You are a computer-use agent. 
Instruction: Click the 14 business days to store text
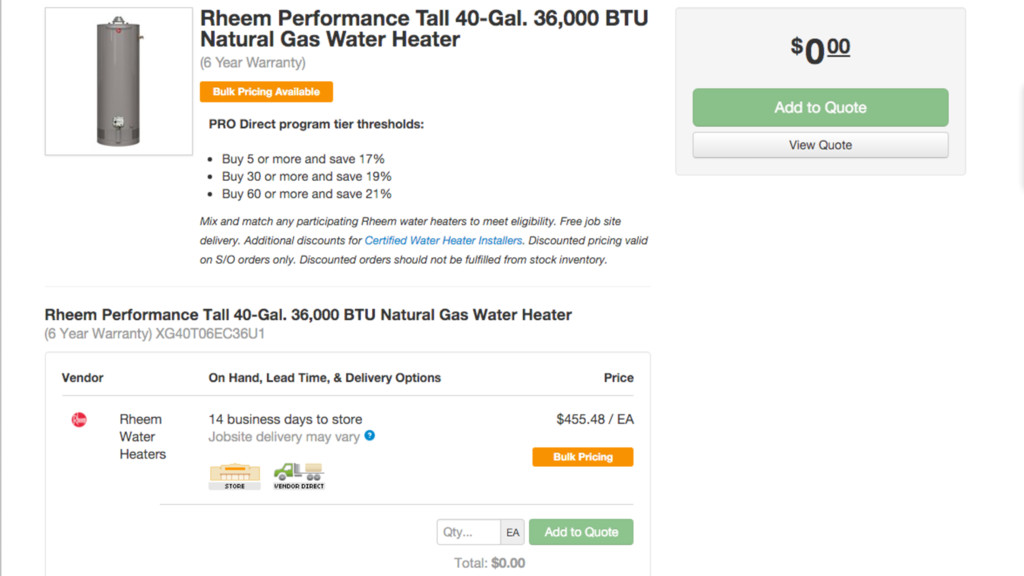point(285,419)
